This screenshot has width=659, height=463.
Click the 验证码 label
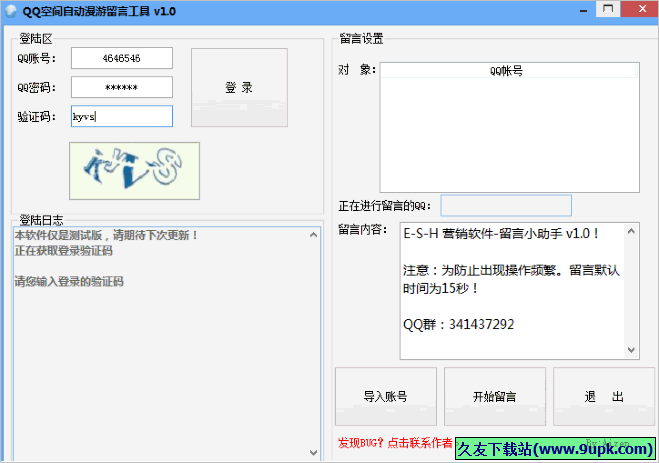[37, 116]
